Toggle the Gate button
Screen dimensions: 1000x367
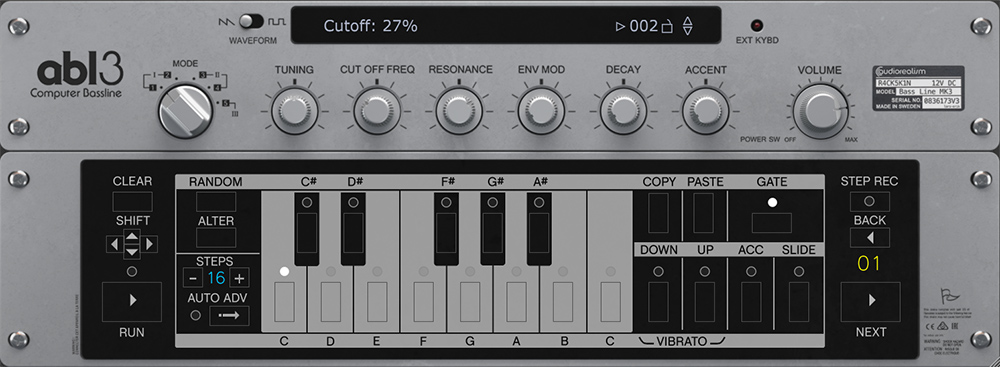coord(772,223)
